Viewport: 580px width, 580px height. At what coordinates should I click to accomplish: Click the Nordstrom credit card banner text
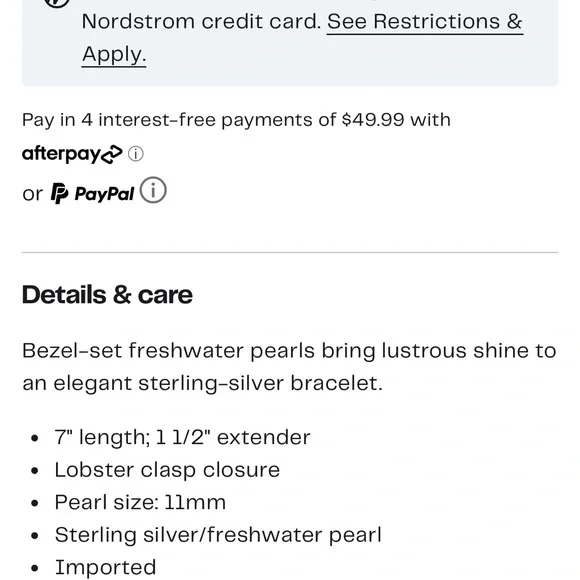pyautogui.click(x=201, y=22)
